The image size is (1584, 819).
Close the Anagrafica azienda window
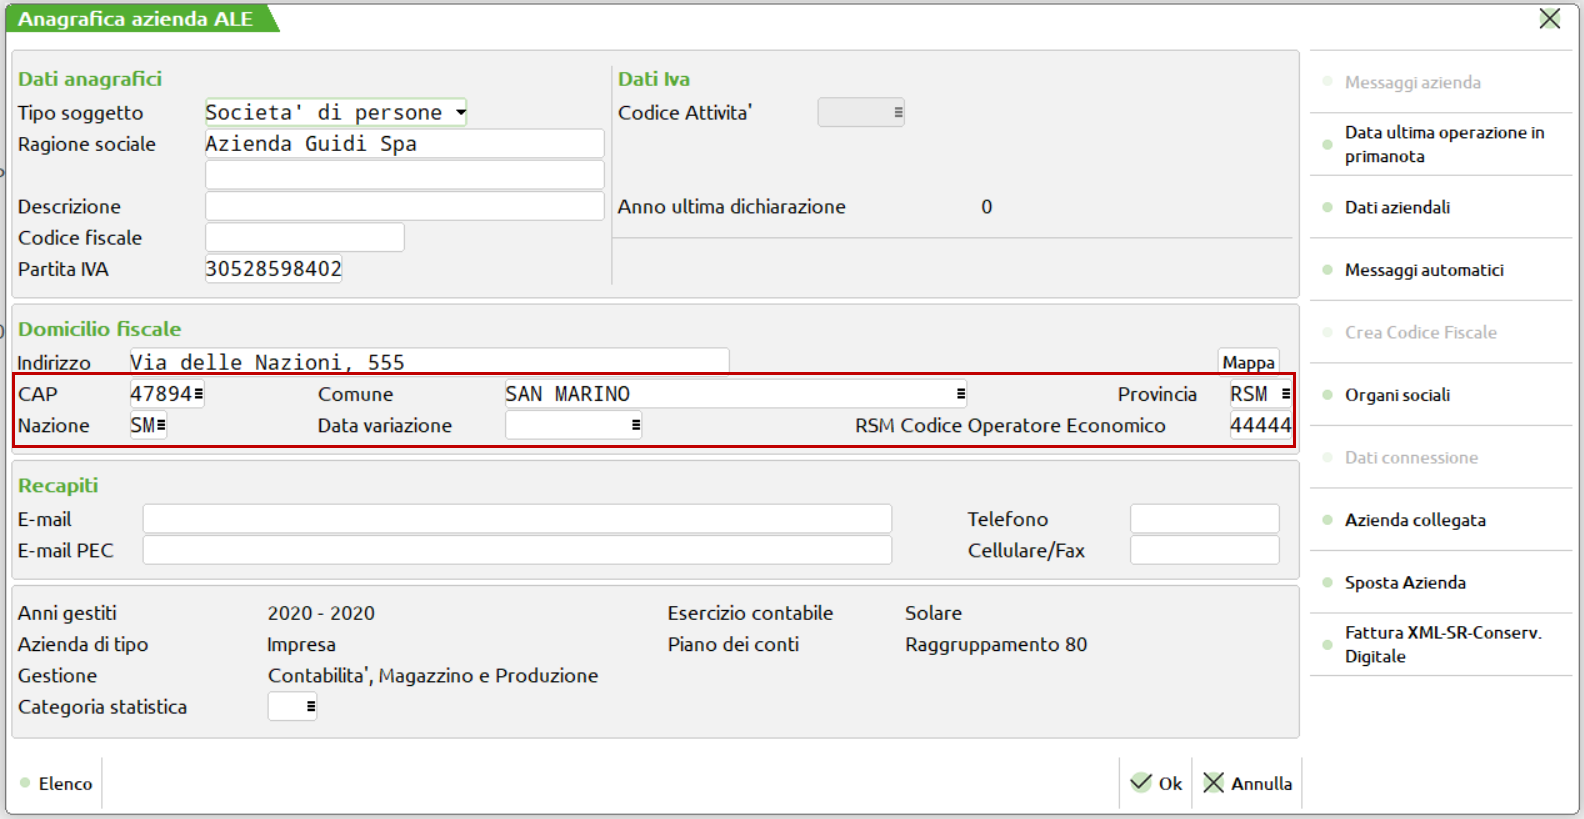[1549, 19]
